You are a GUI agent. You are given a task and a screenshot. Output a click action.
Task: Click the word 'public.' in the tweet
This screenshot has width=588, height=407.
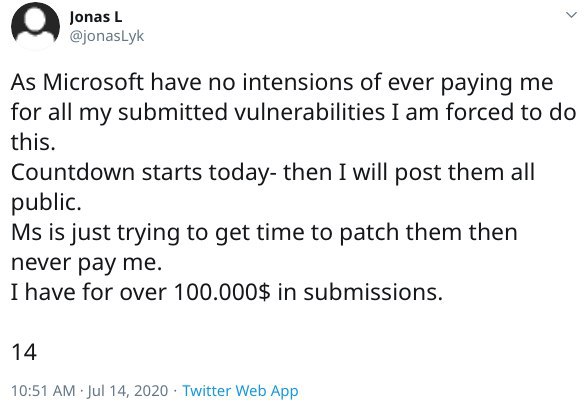(46, 203)
